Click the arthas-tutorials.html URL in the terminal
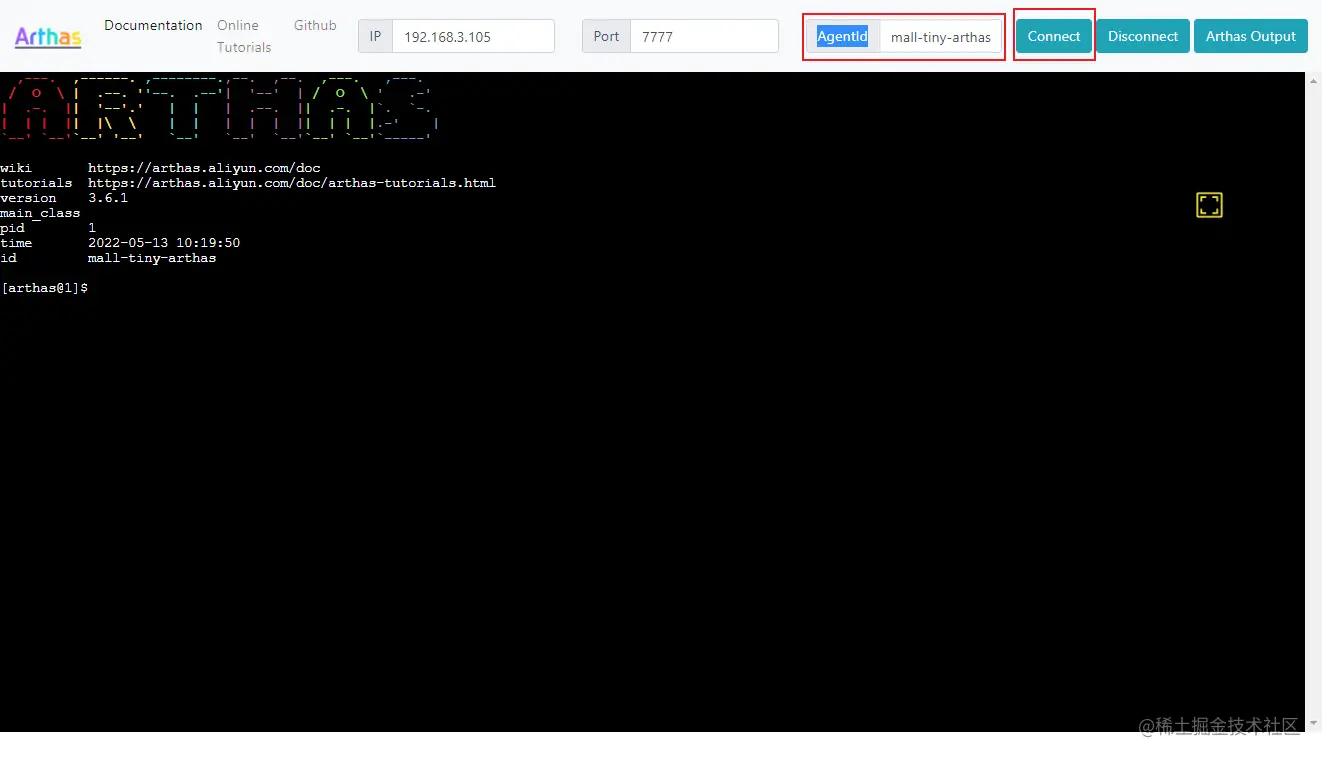The width and height of the screenshot is (1322, 759). [x=292, y=183]
